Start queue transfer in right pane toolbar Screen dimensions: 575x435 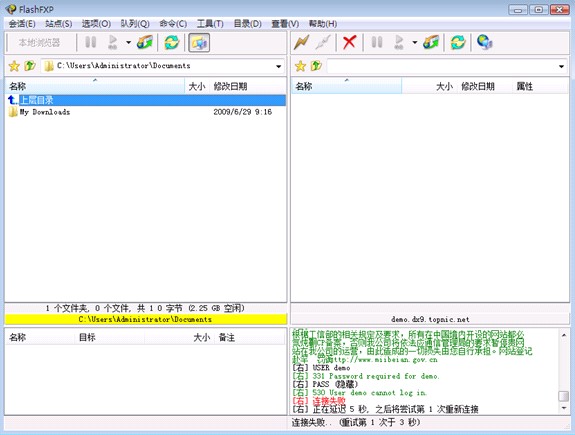coord(399,42)
